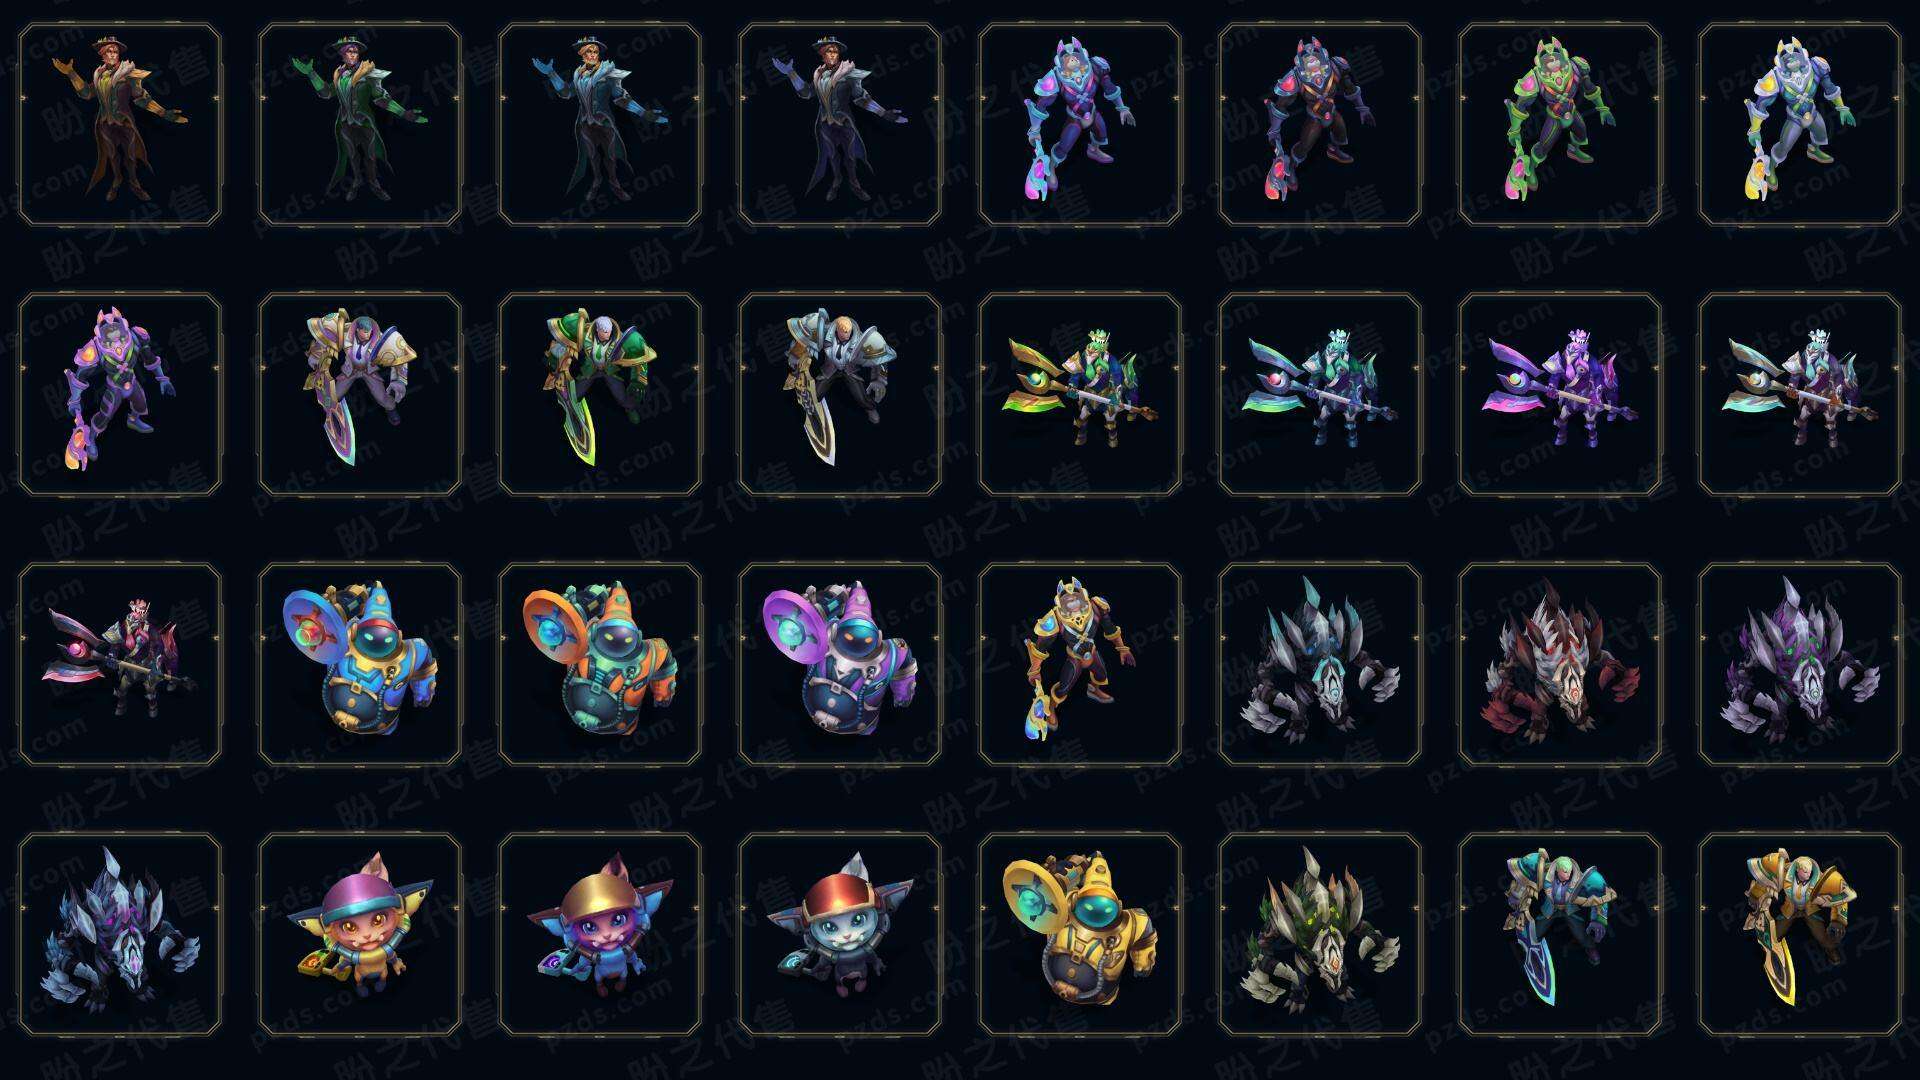Pick the cat with purple helmet

coord(360,934)
